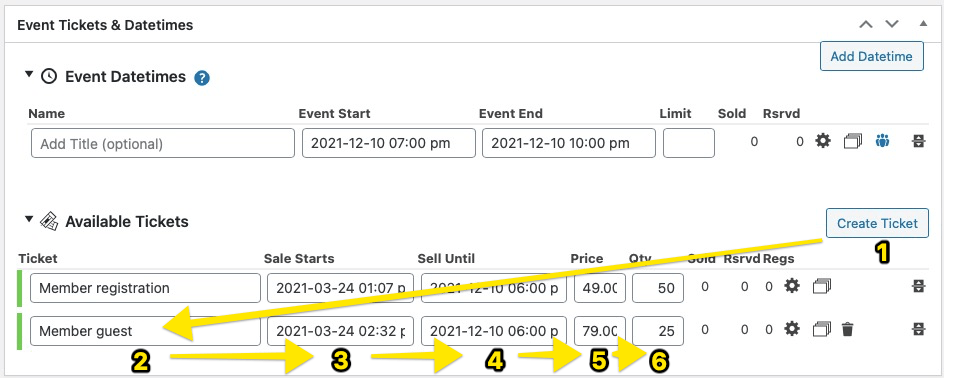Focus the datetime Add Title field
Screen dimensions: 964x378
point(163,143)
